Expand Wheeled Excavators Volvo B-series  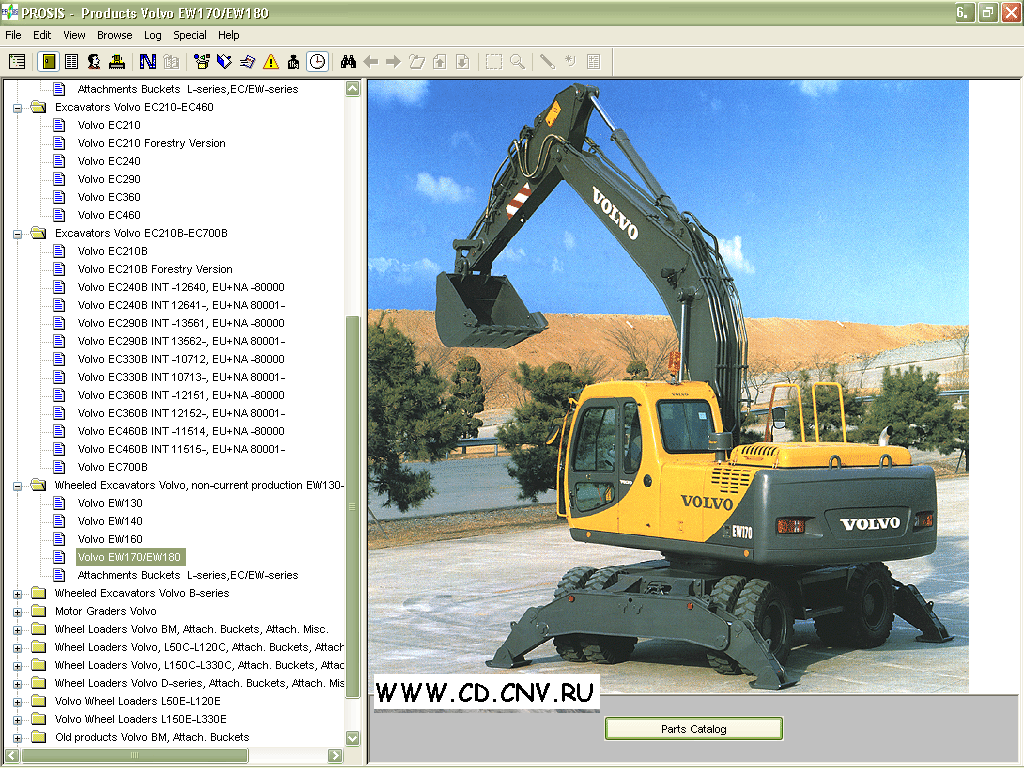click(18, 594)
